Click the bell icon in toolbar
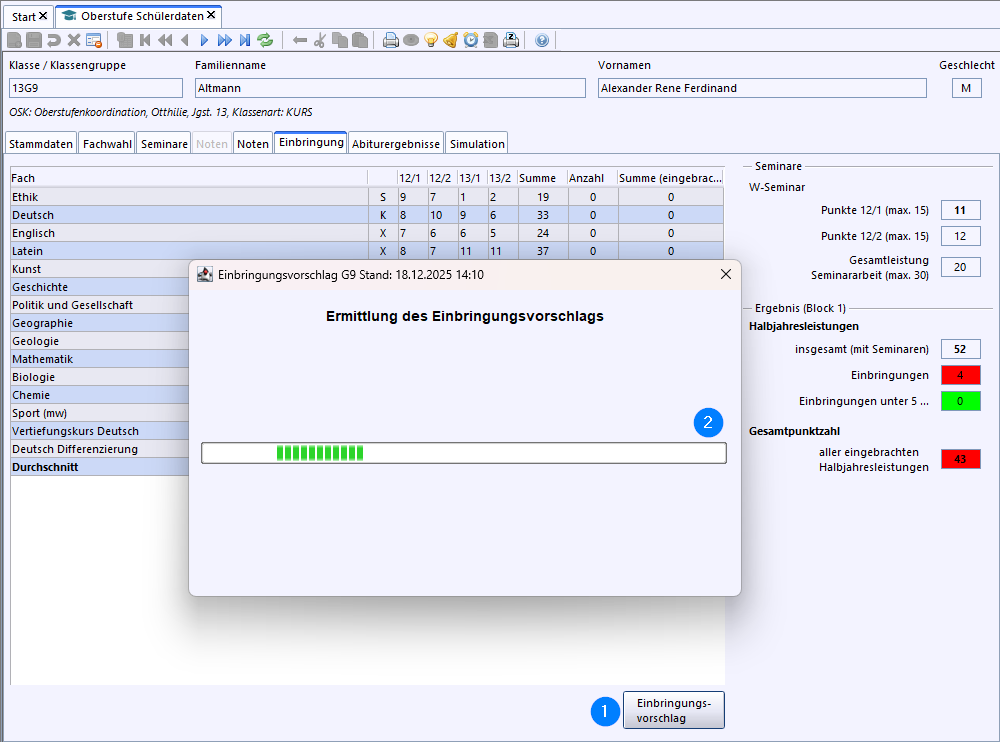This screenshot has width=1000, height=742. pos(451,40)
